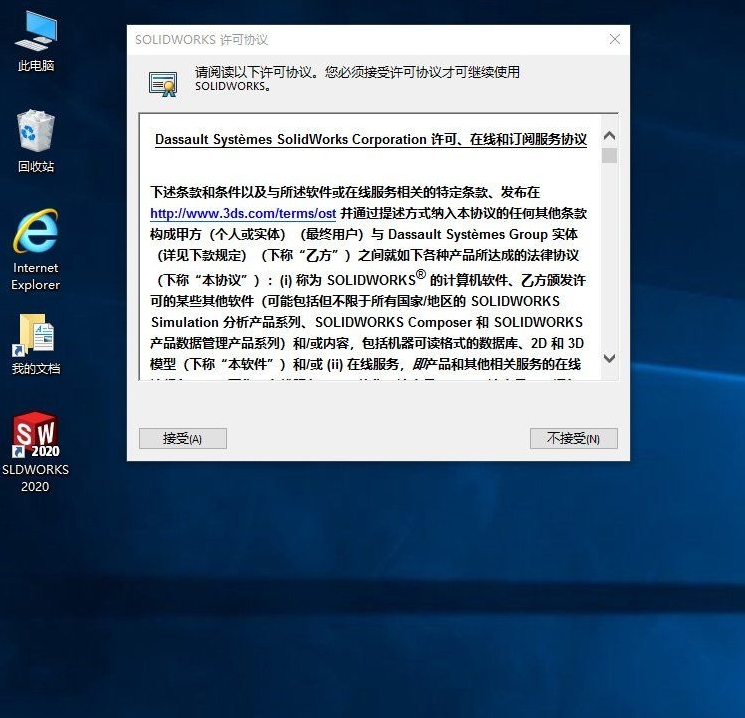This screenshot has width=745, height=718.
Task: Accept the license with 接受(A) button
Action: 182,438
